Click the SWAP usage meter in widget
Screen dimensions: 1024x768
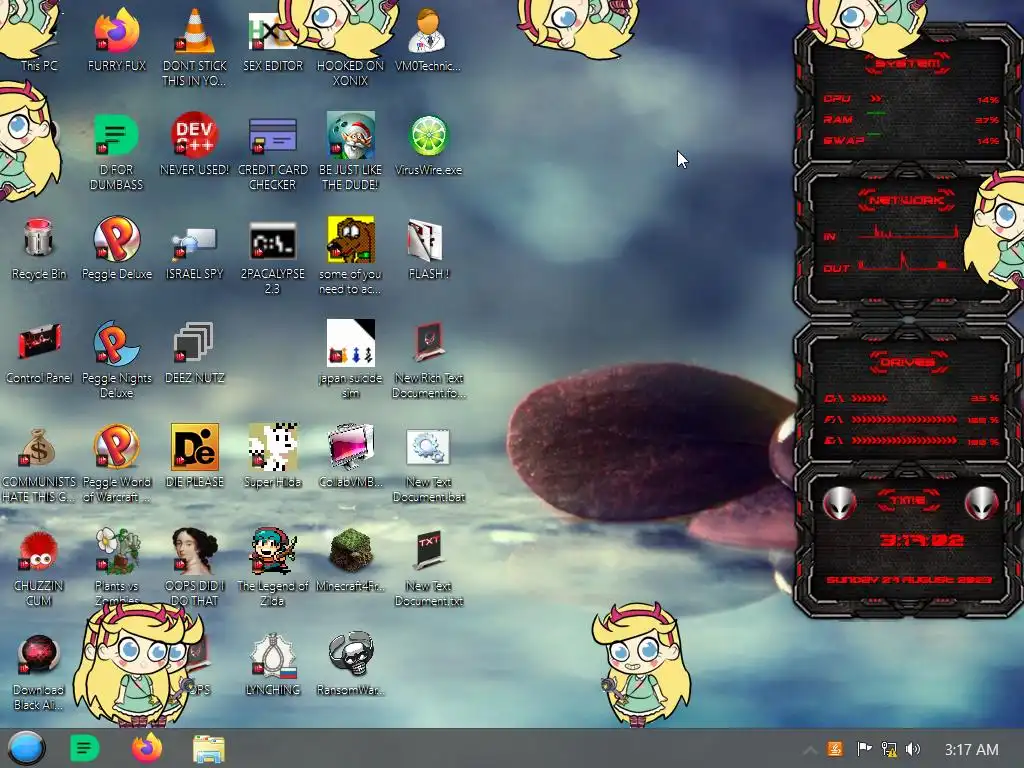[911, 140]
